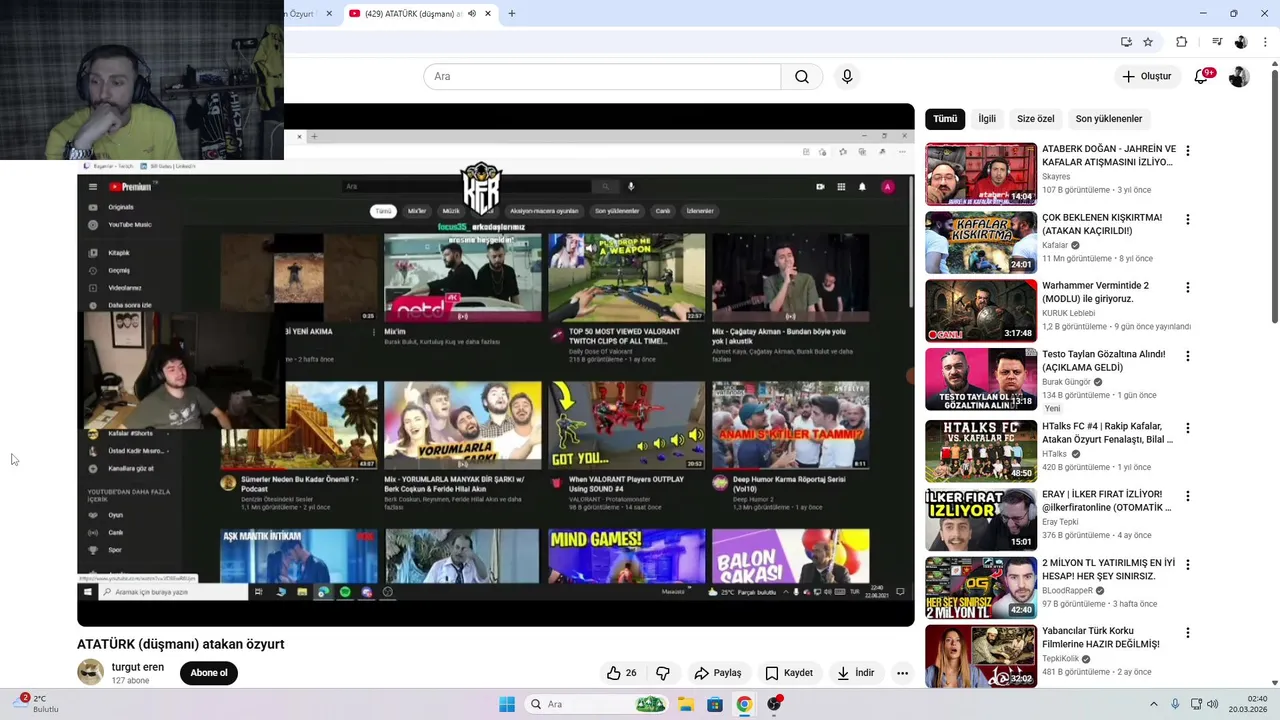The height and width of the screenshot is (720, 1280).
Task: Open the YouTube account avatar menu
Action: (1239, 77)
